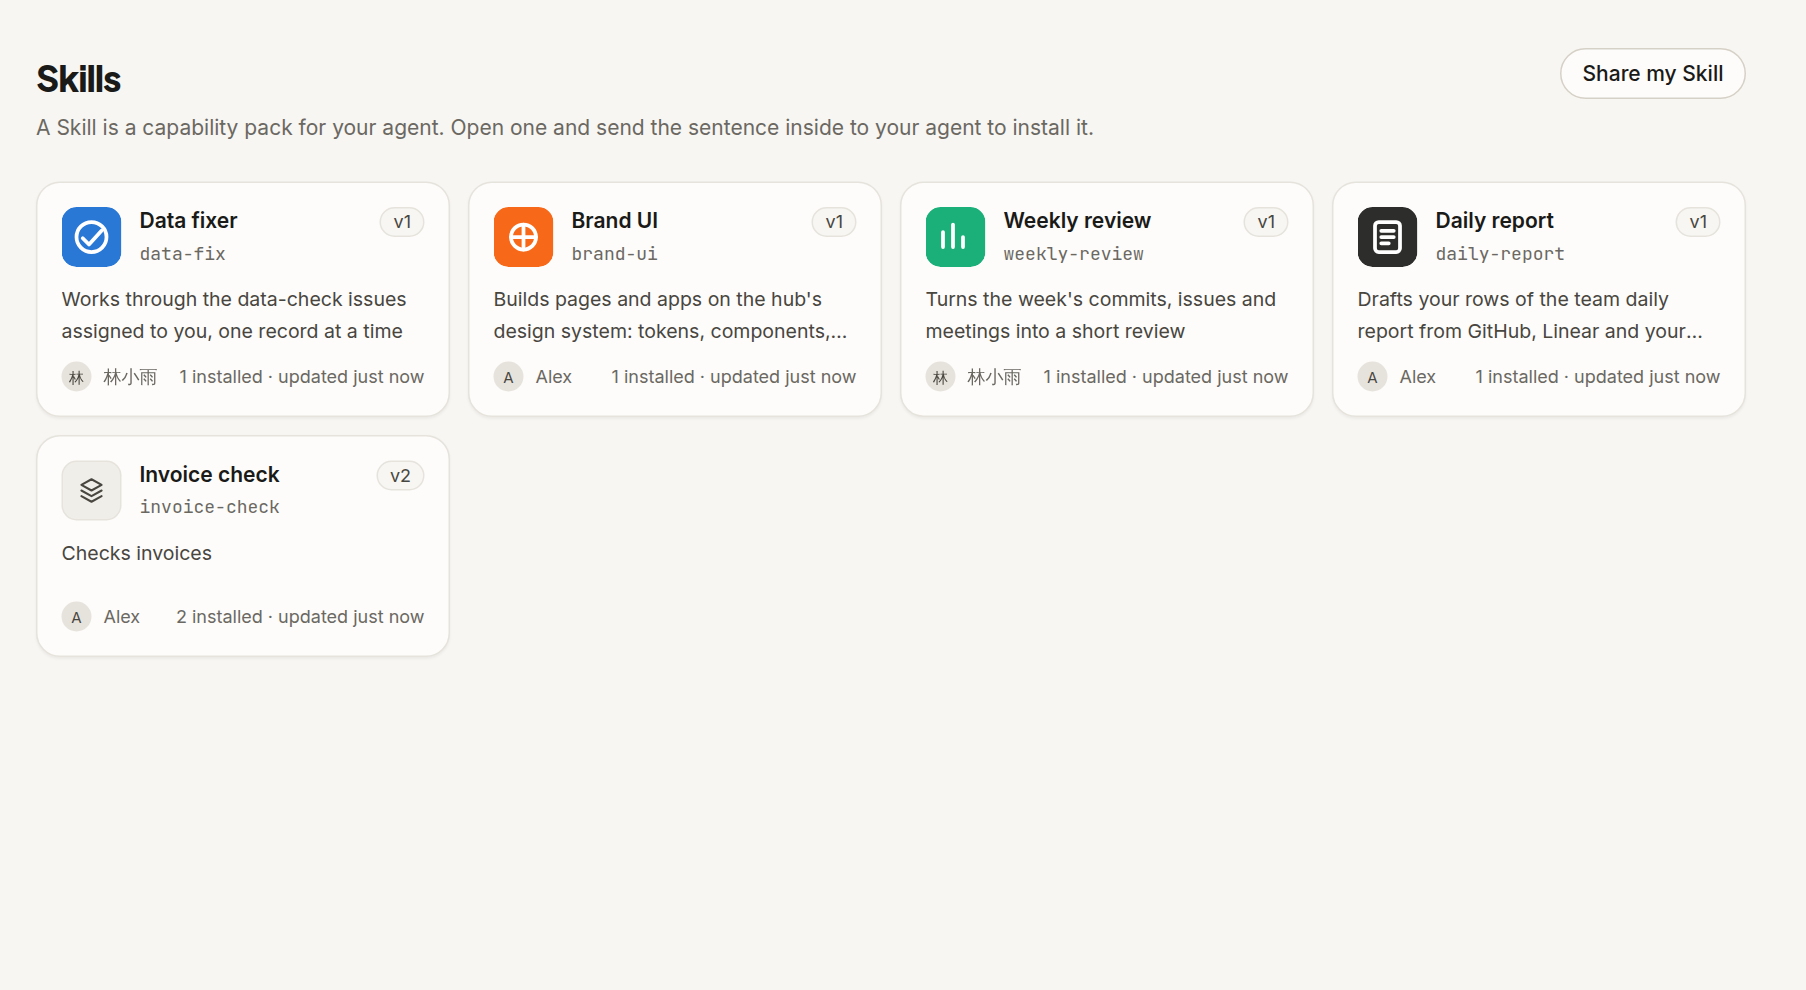Click author name Alex on Daily report card

tap(1417, 377)
